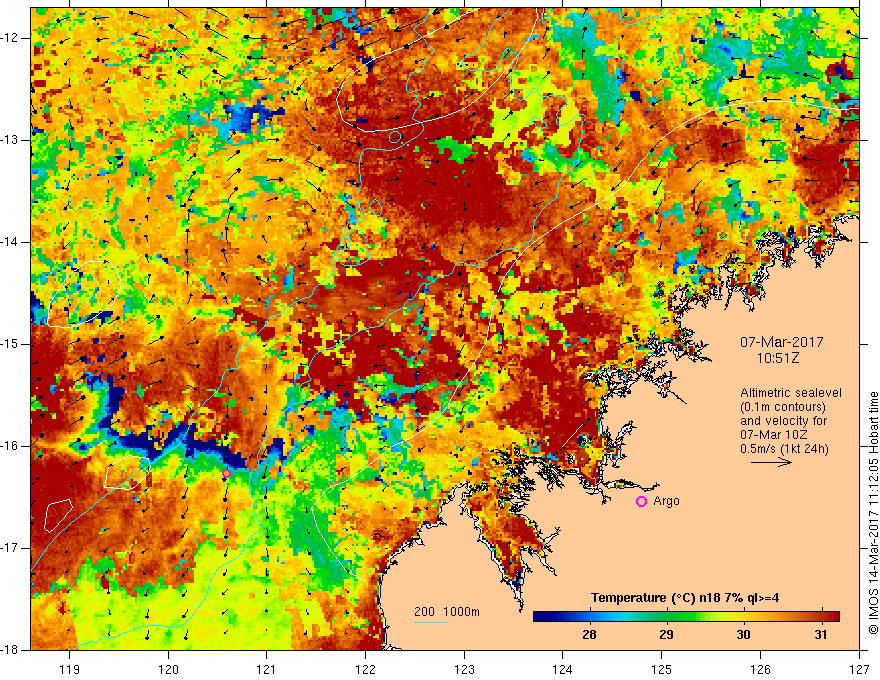Click longitude label 125 on the axis

[662, 669]
